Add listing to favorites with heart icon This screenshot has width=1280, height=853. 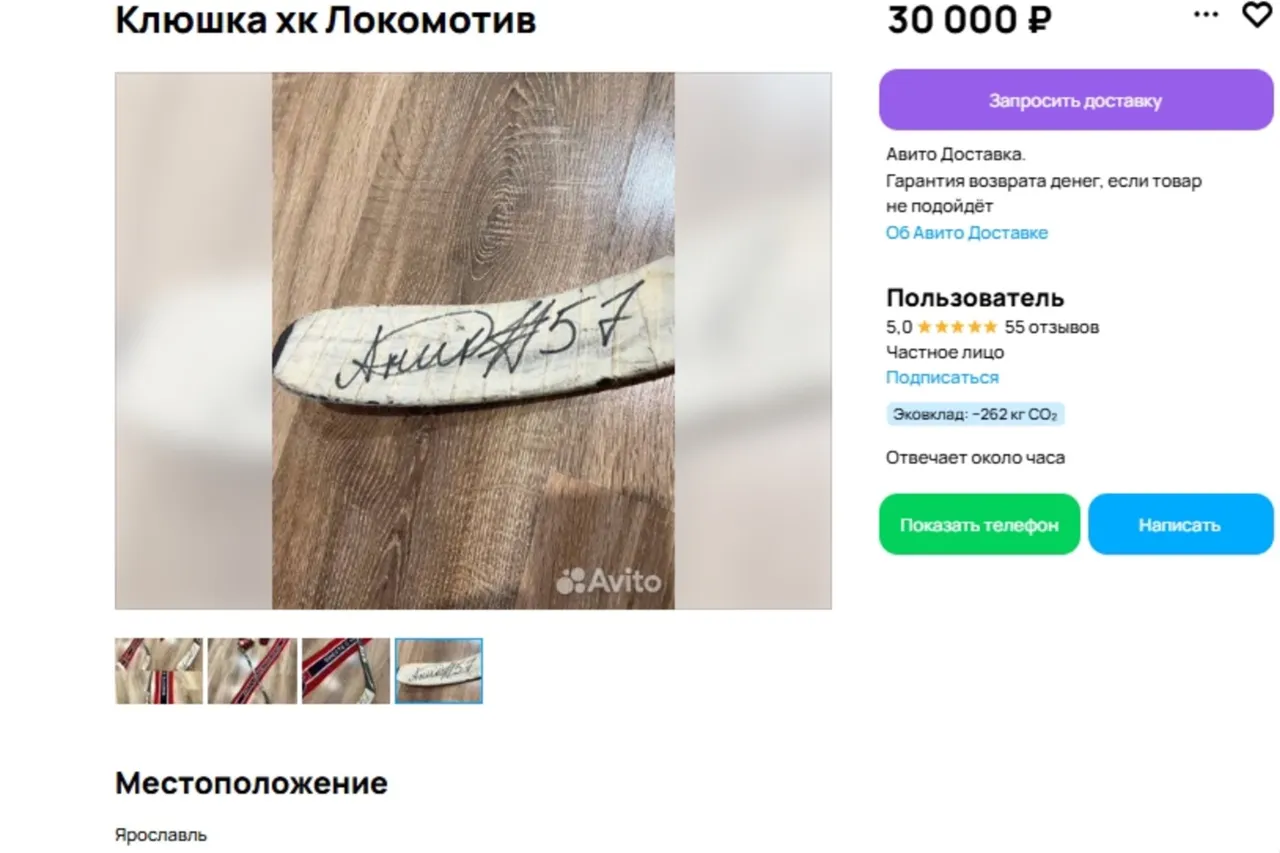(1256, 15)
